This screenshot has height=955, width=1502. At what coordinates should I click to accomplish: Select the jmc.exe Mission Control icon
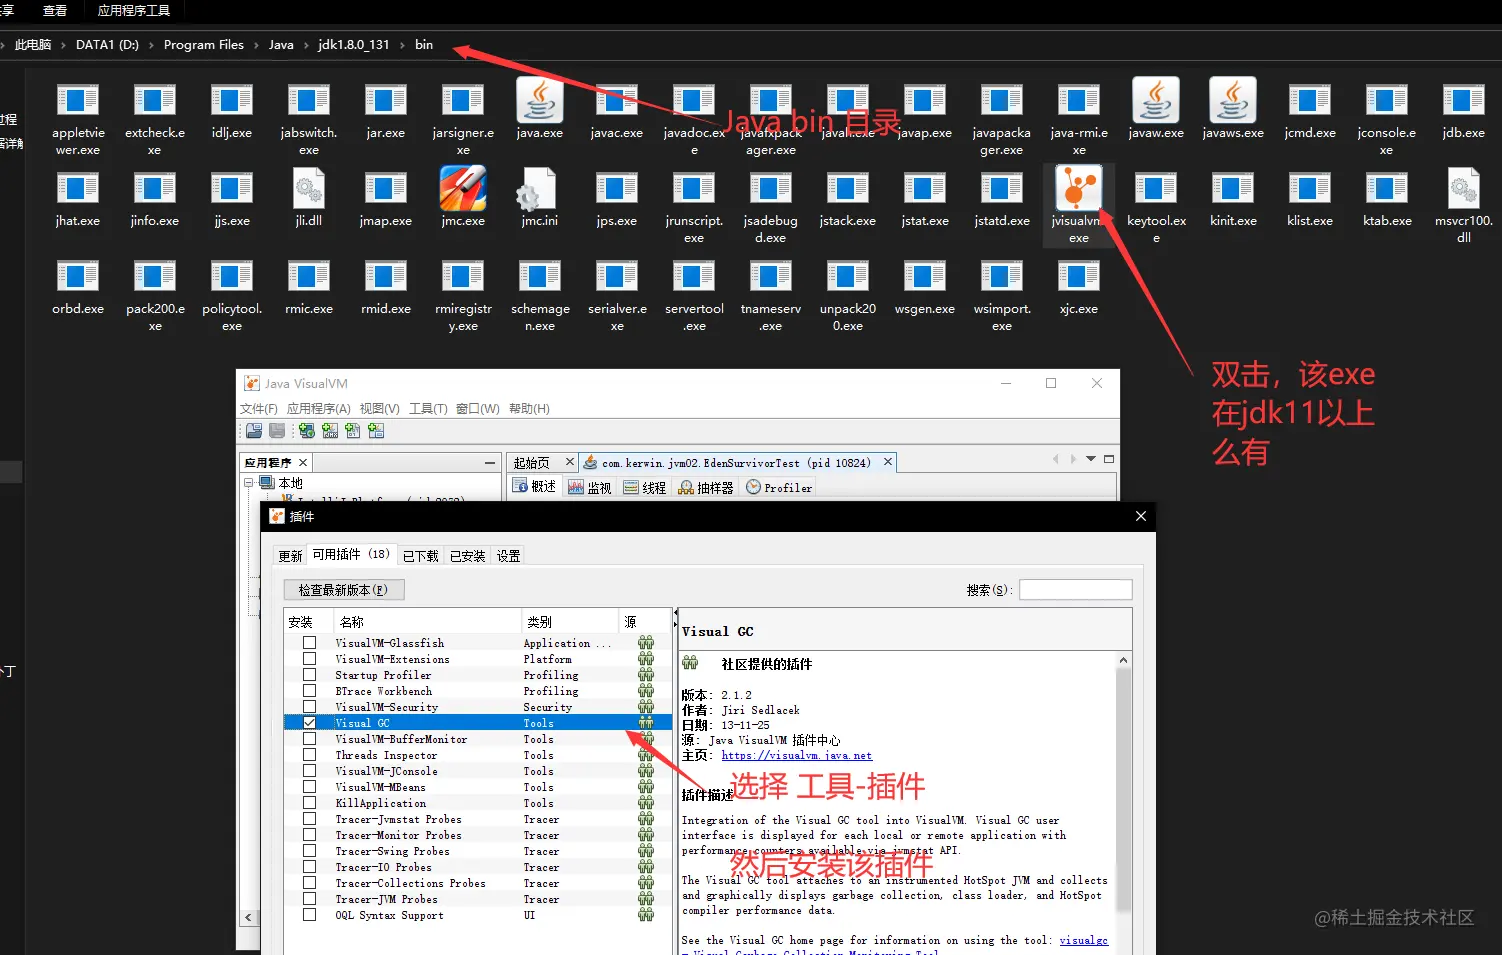pos(463,188)
